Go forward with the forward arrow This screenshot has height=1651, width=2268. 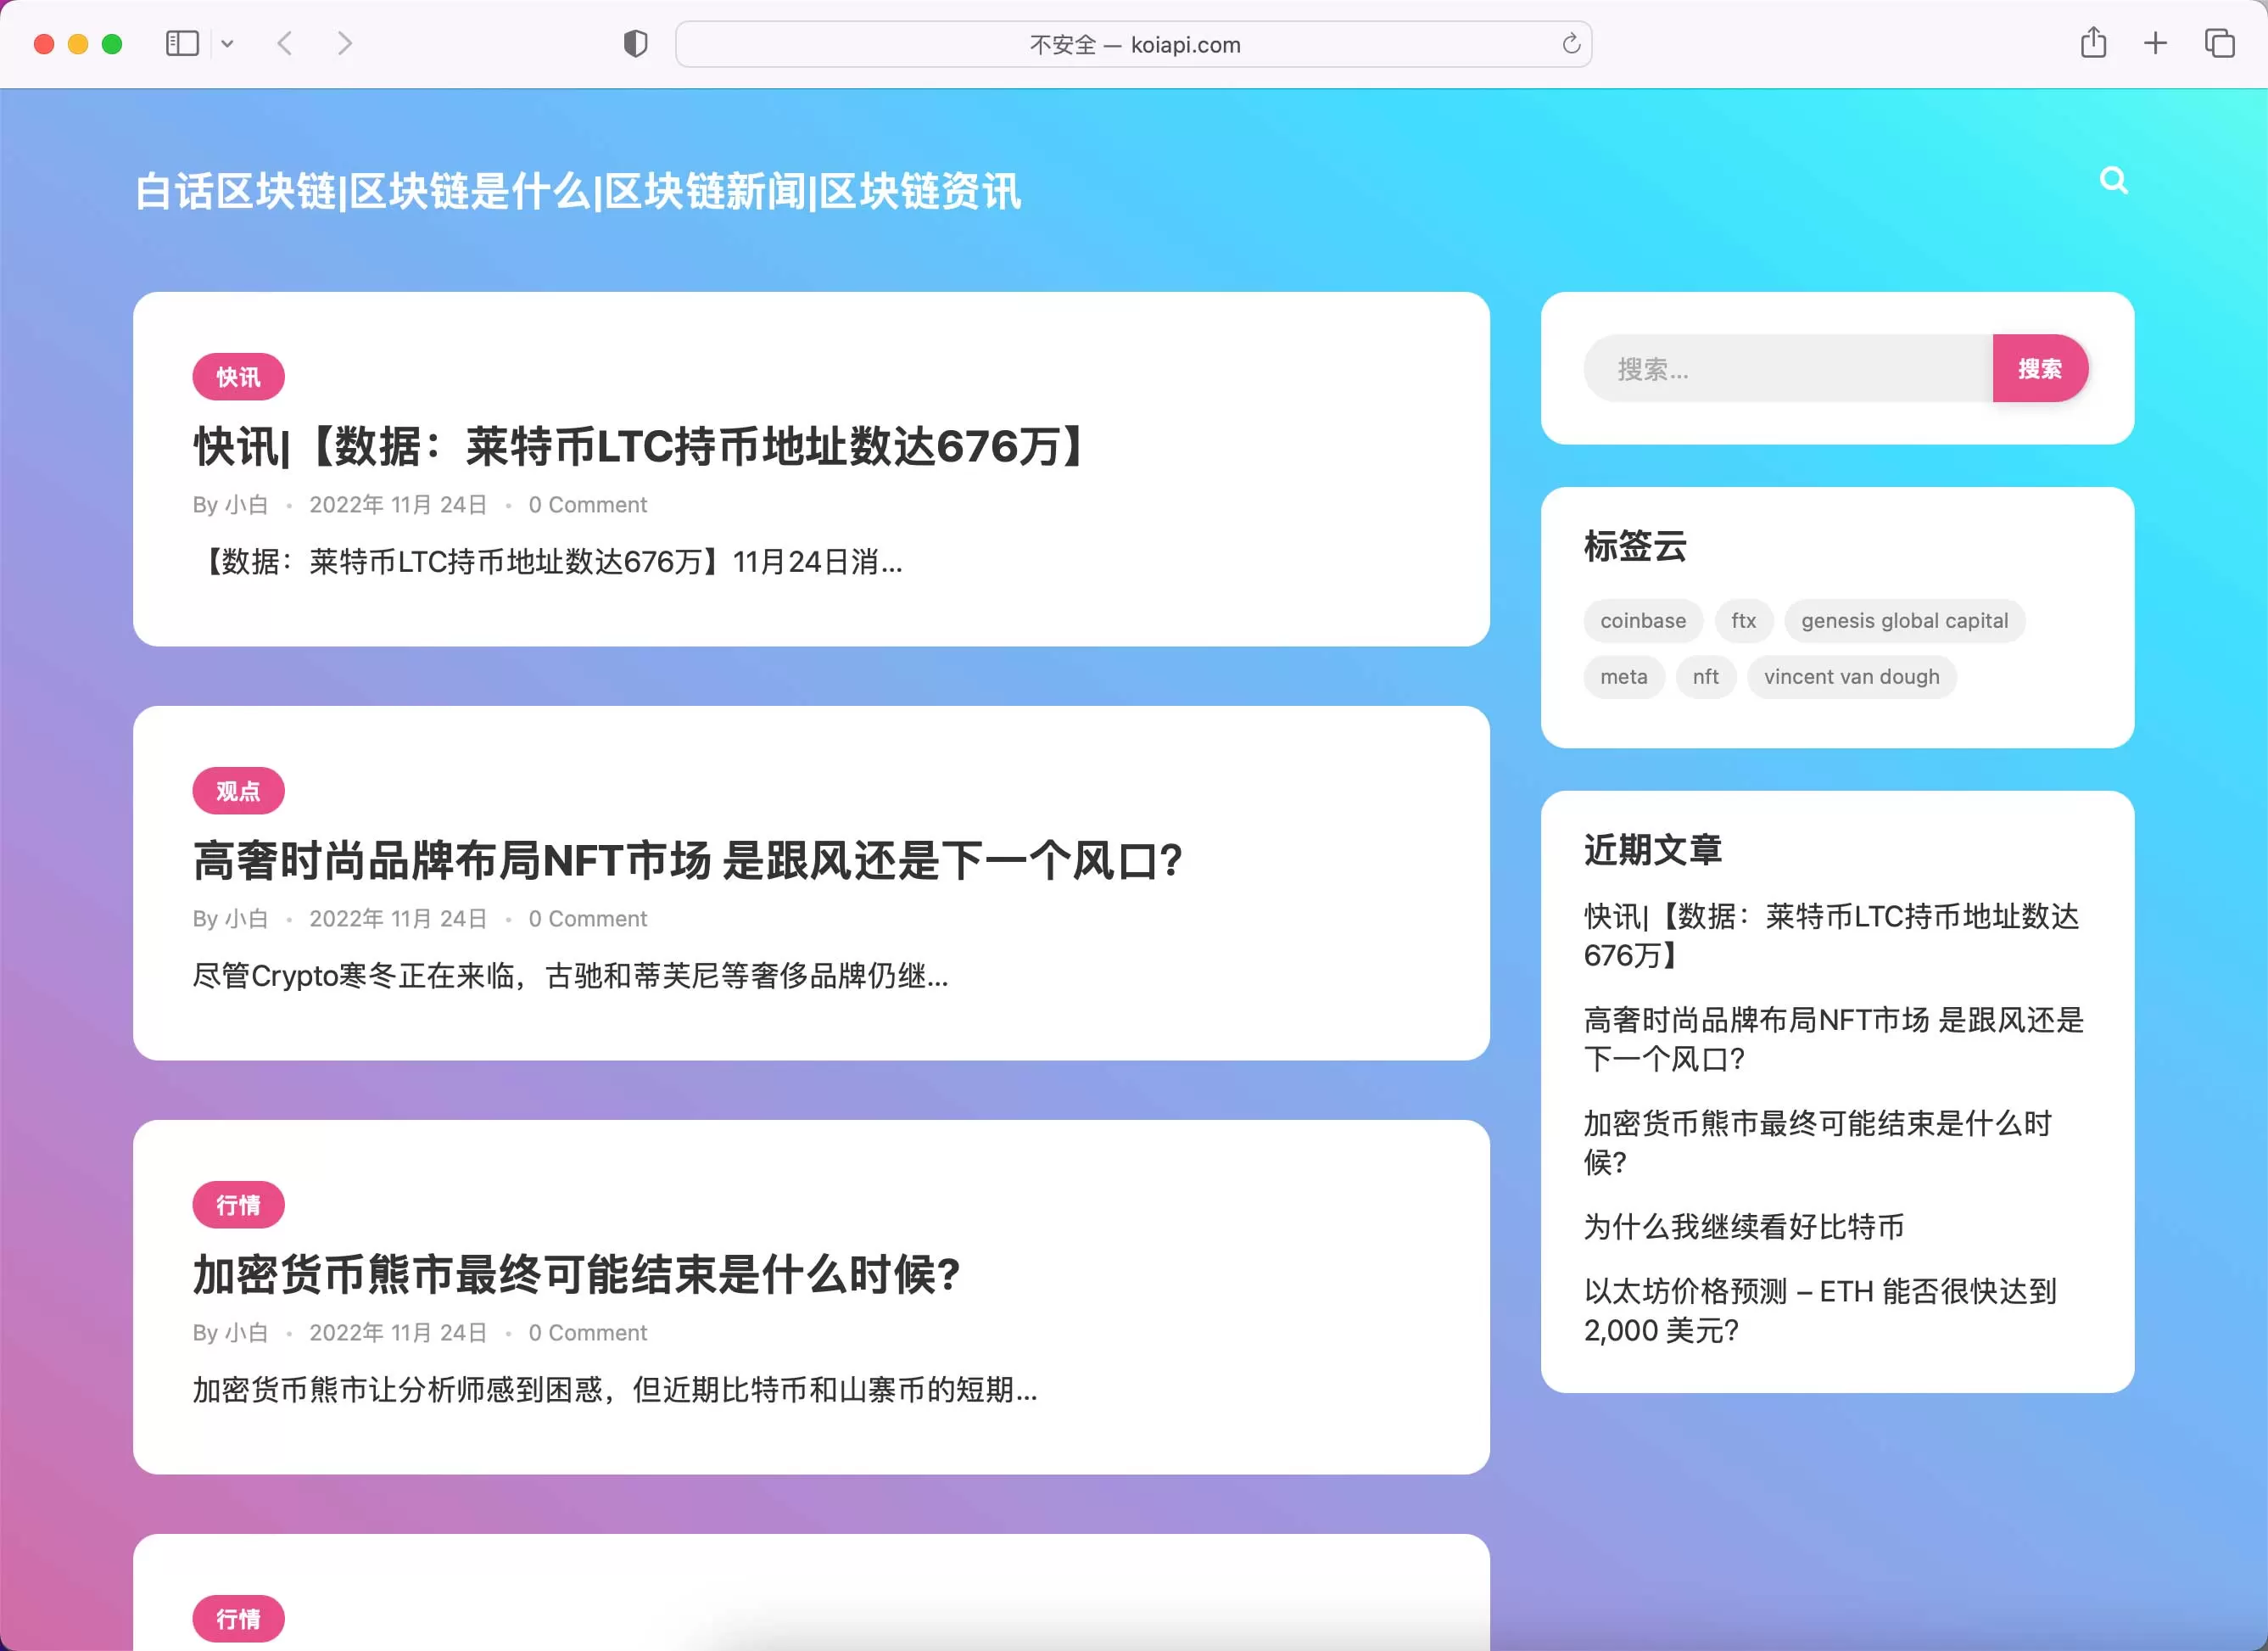point(345,44)
